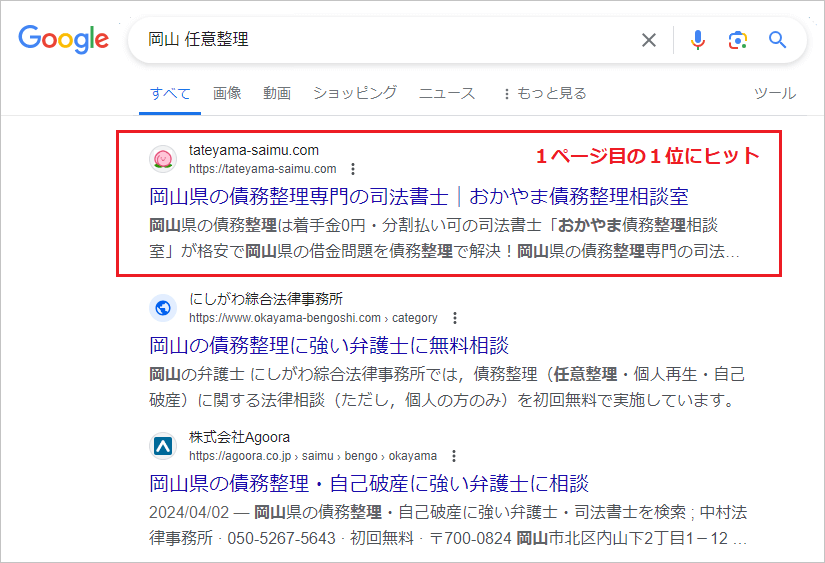Open options menu for okayama-bengoshi.com result
This screenshot has width=825, height=563.
(x=455, y=318)
